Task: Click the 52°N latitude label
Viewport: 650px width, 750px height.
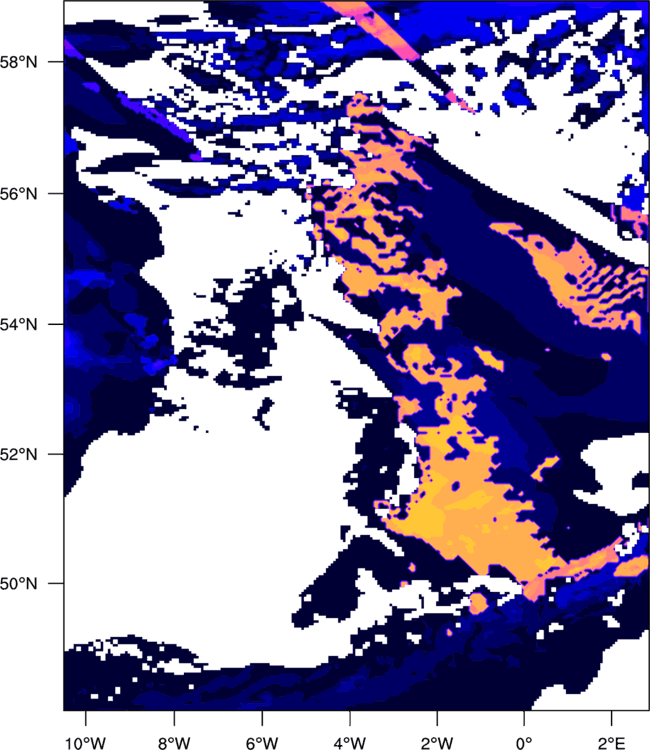Action: pyautogui.click(x=18, y=454)
